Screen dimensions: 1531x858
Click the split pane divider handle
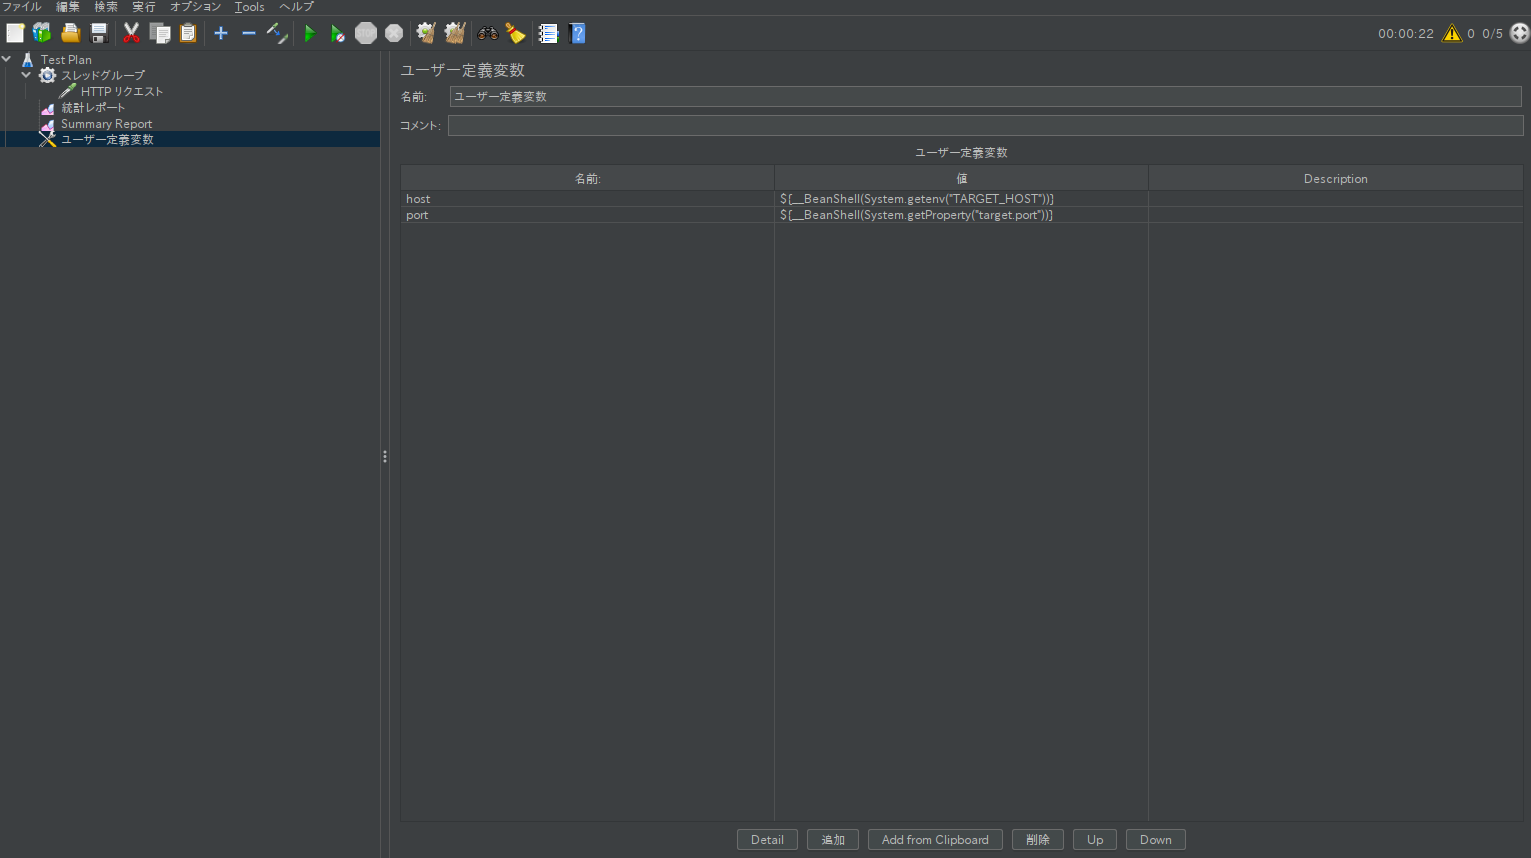[x=385, y=456]
